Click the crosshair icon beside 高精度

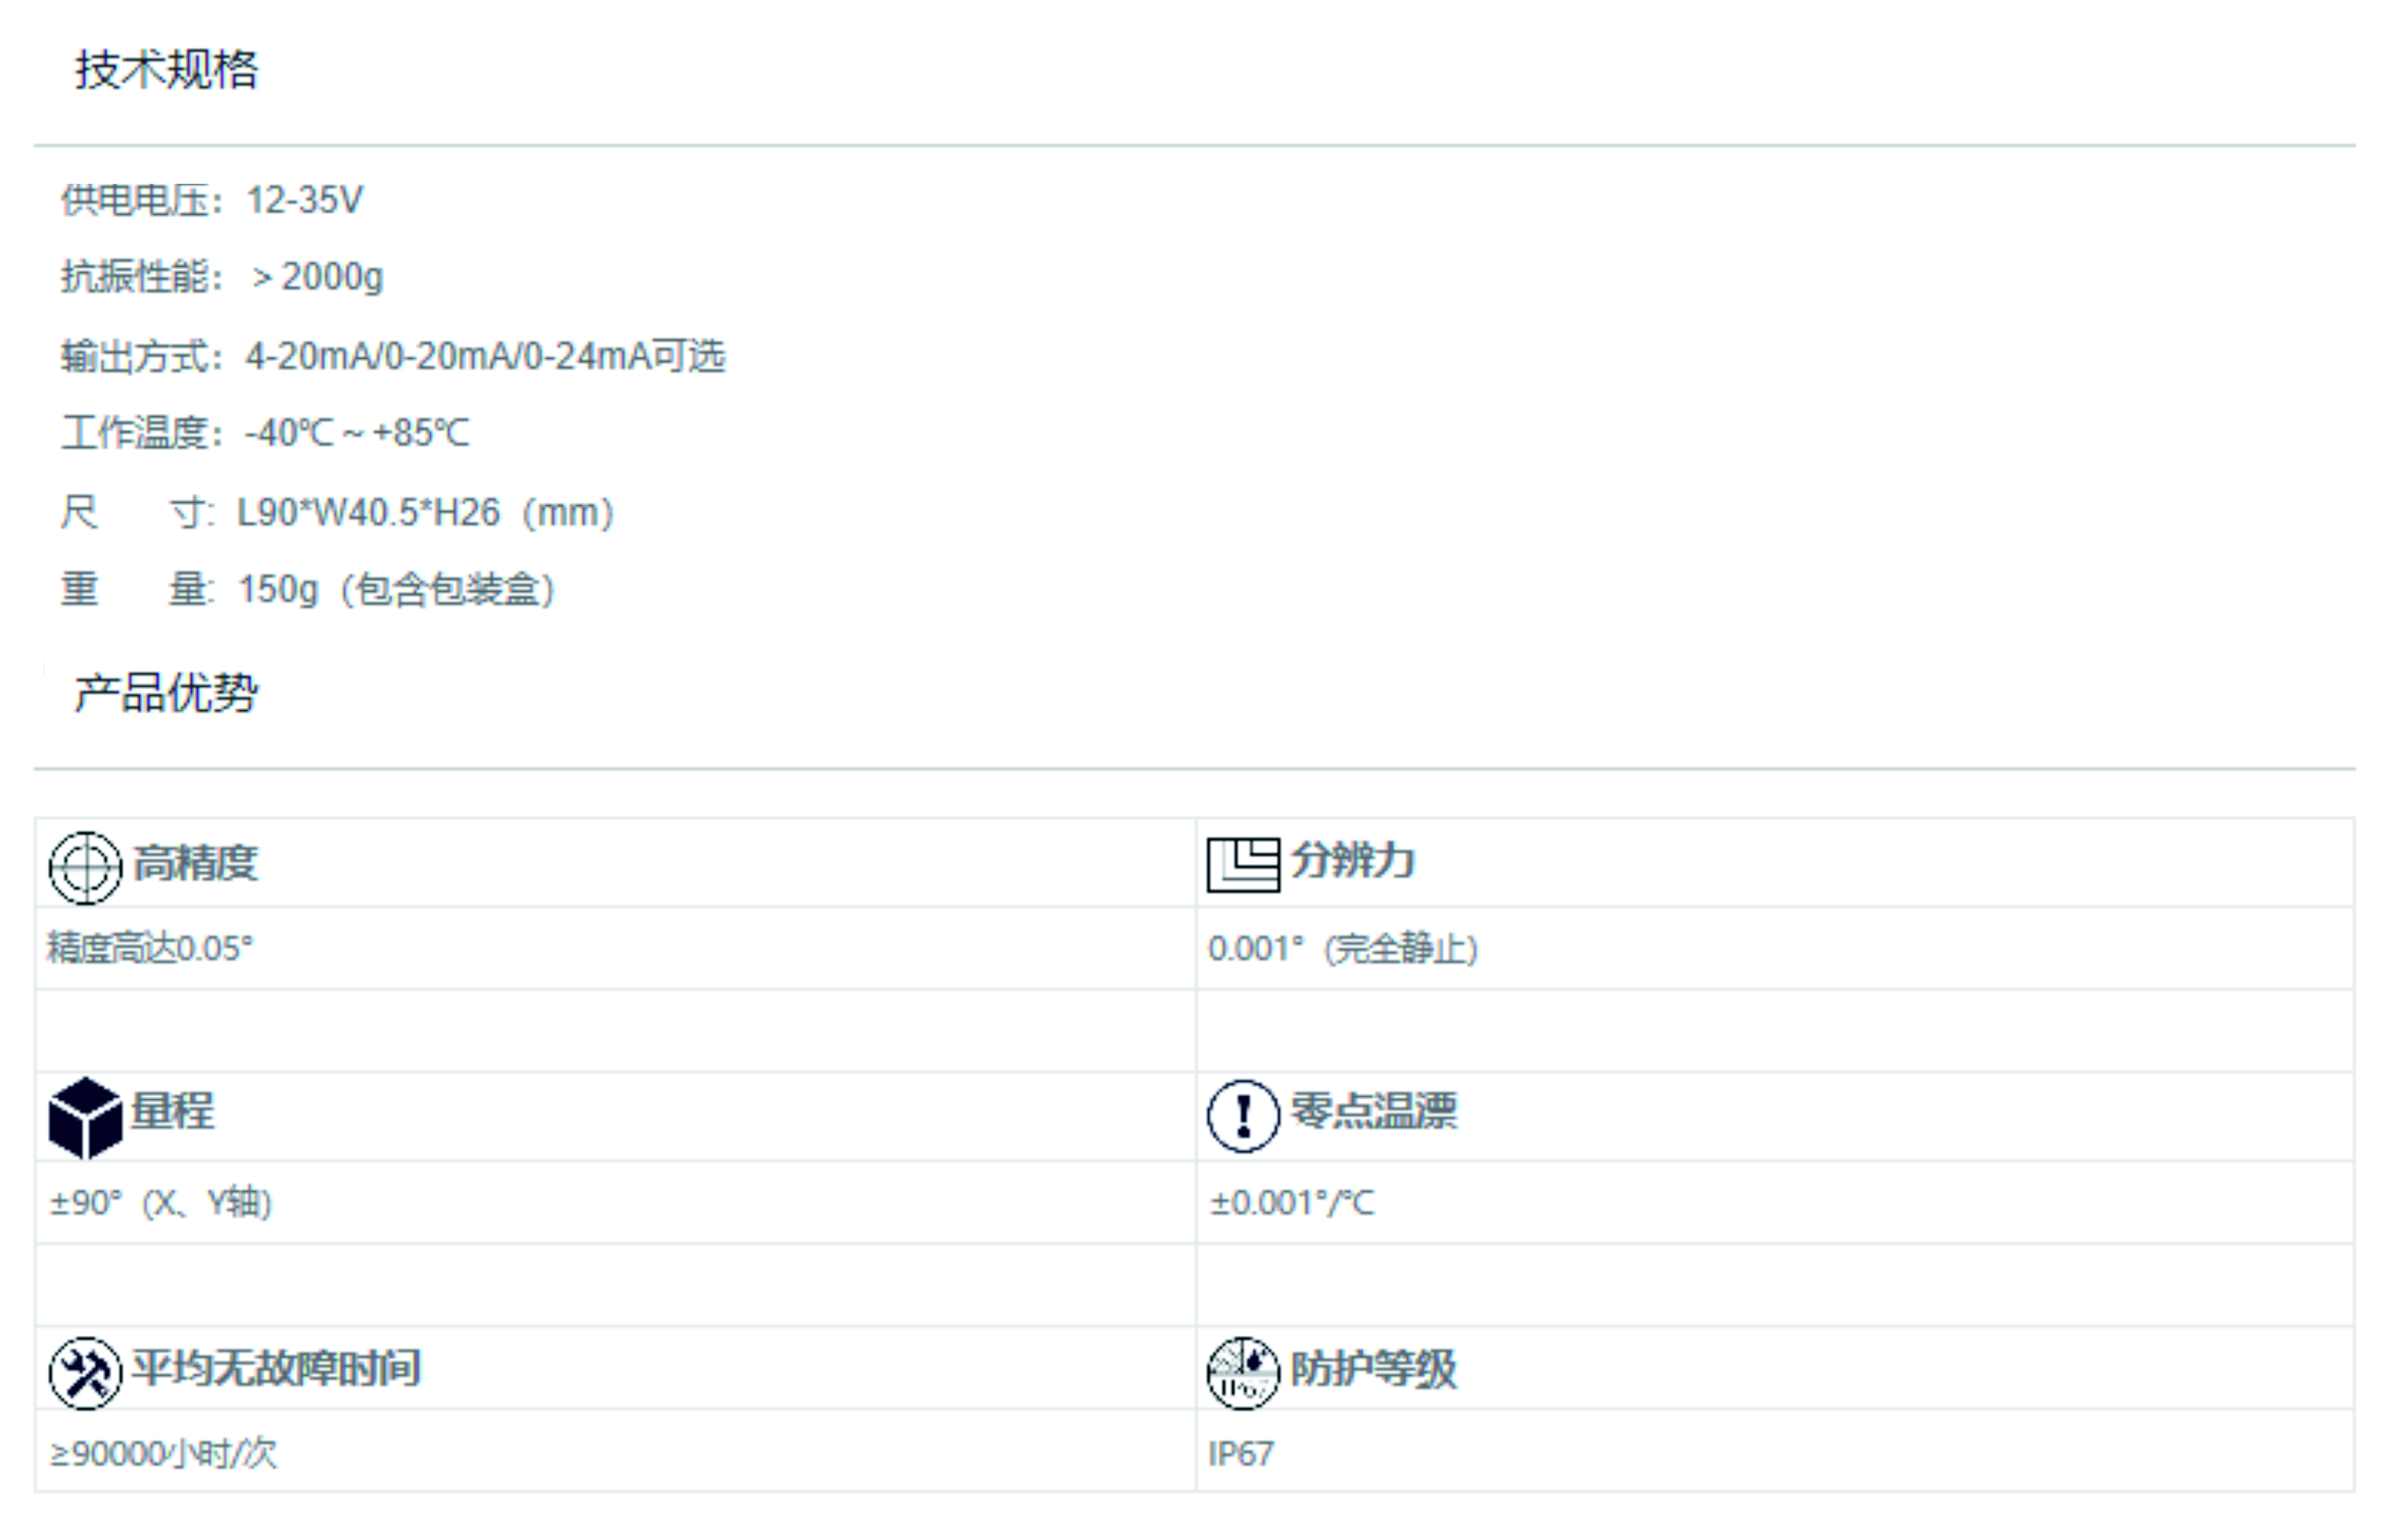click(x=85, y=867)
